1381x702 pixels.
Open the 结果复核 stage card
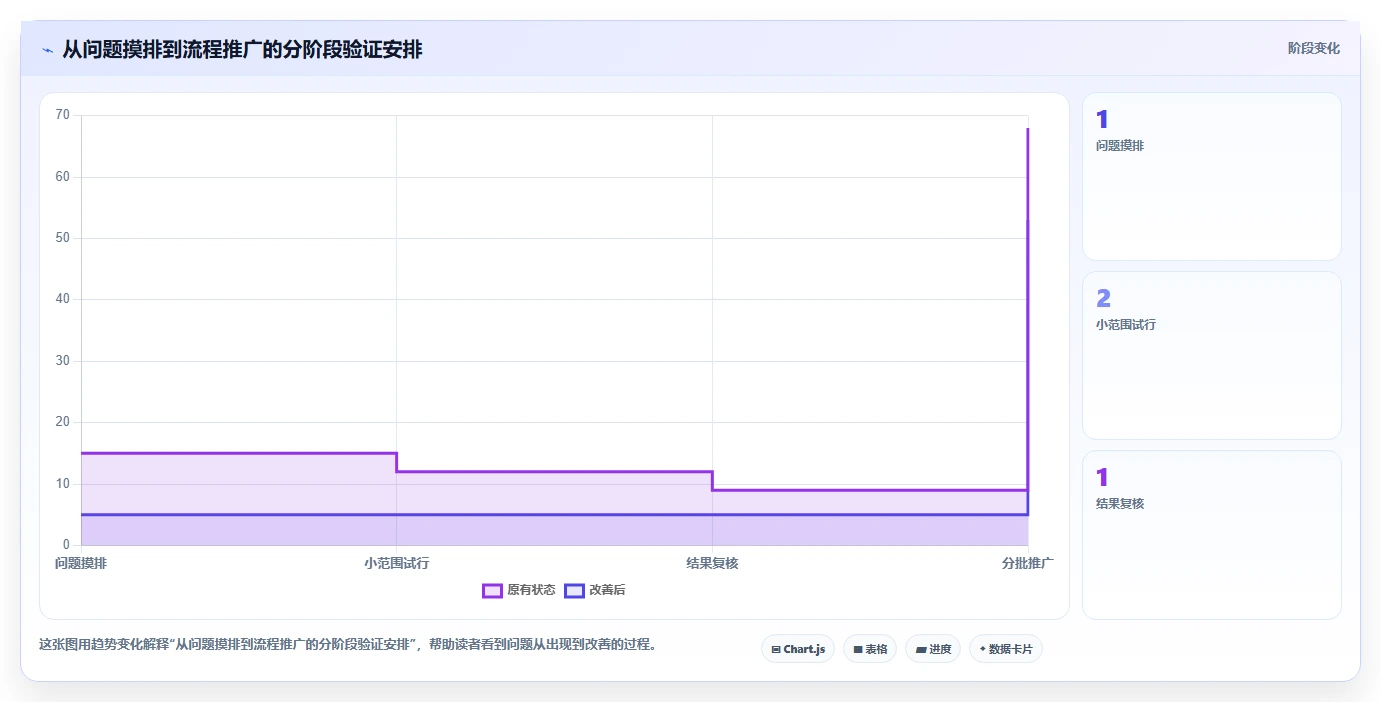tap(1212, 535)
